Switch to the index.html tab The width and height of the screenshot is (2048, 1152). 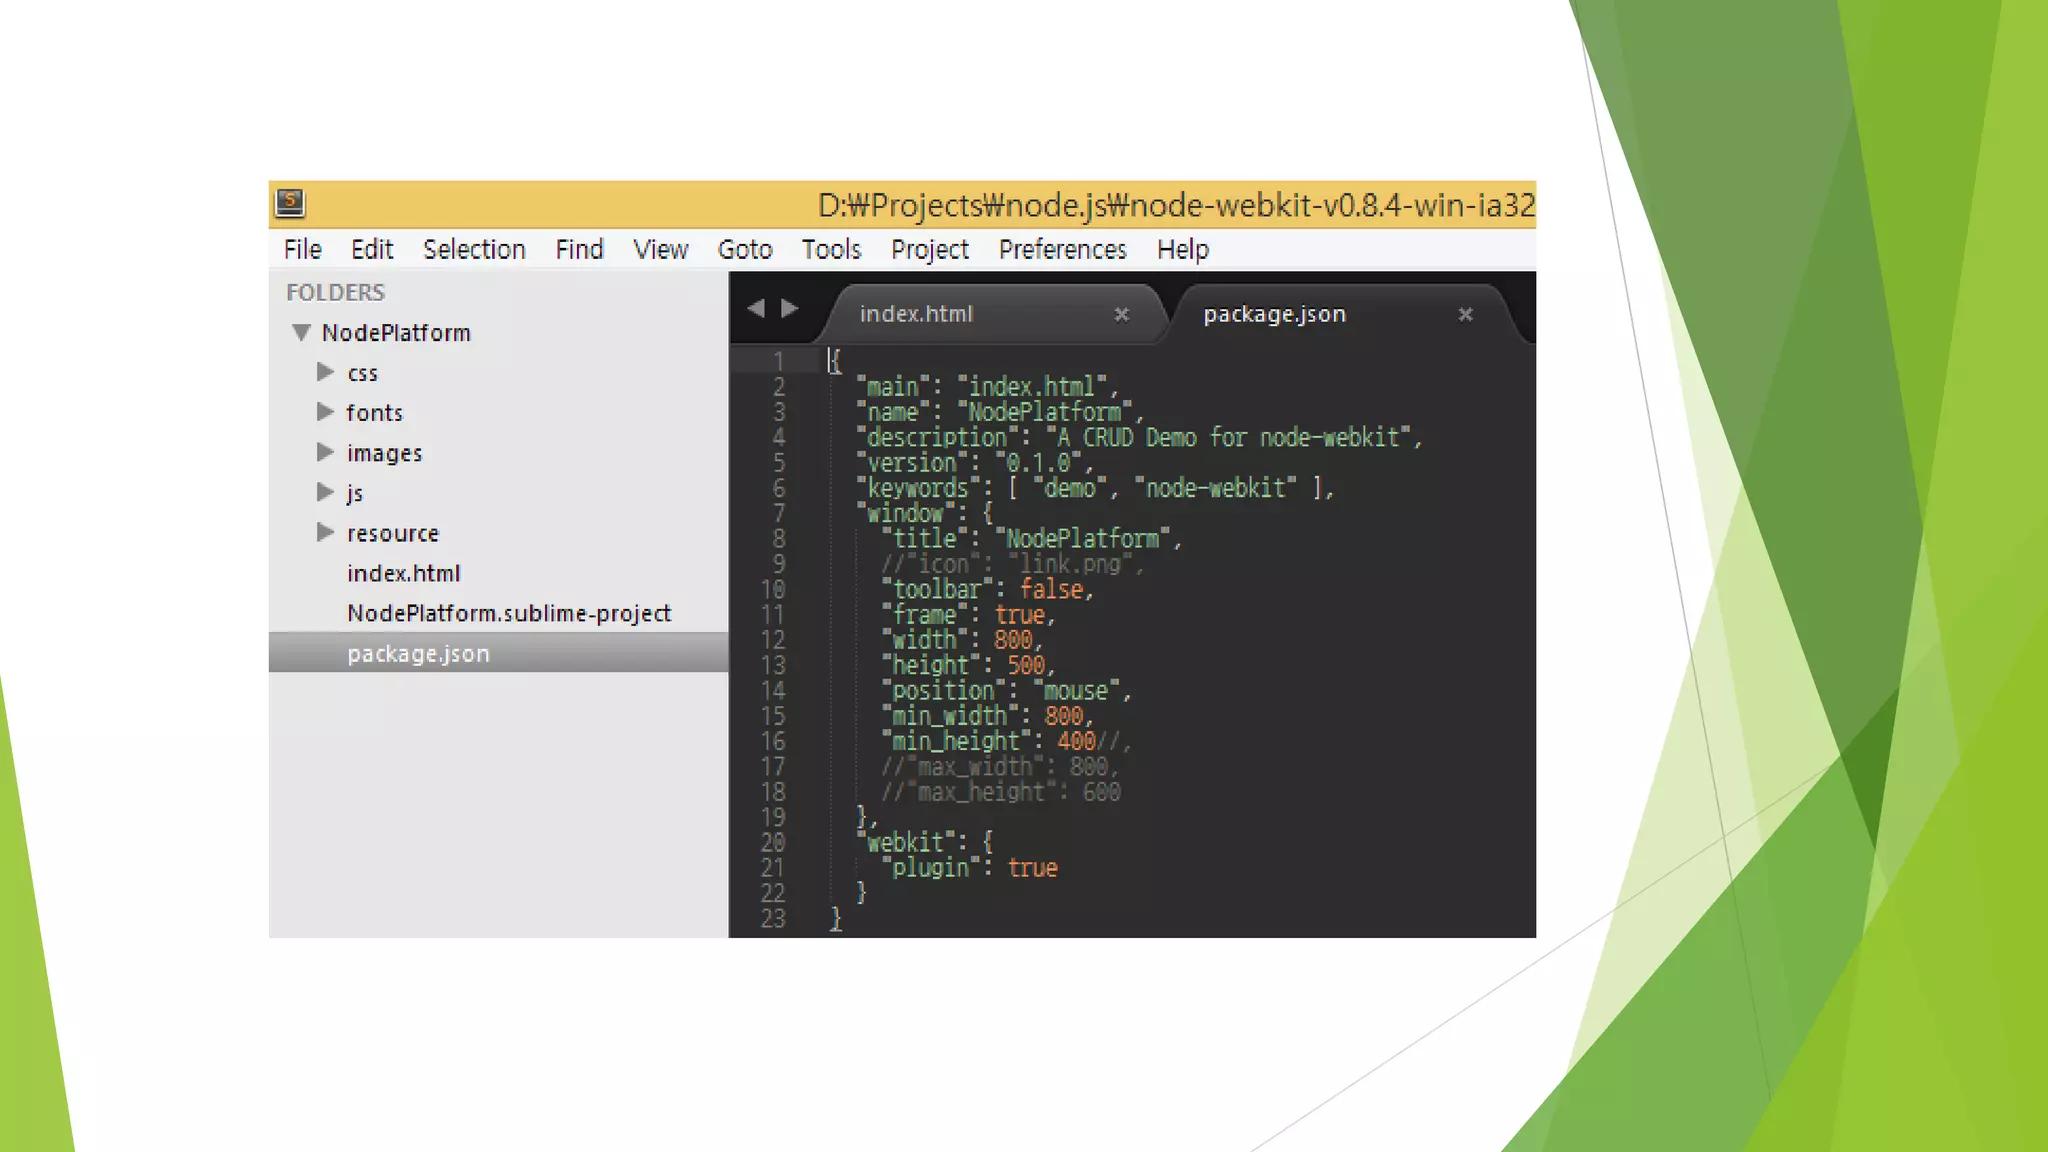pyautogui.click(x=916, y=314)
